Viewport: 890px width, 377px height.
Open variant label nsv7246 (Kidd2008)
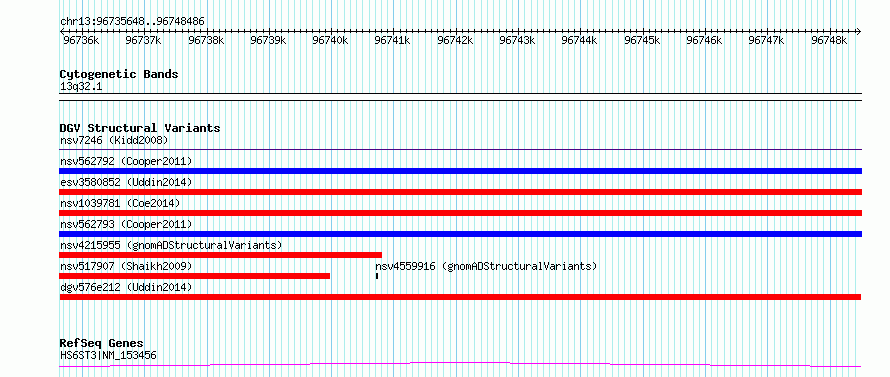point(114,140)
